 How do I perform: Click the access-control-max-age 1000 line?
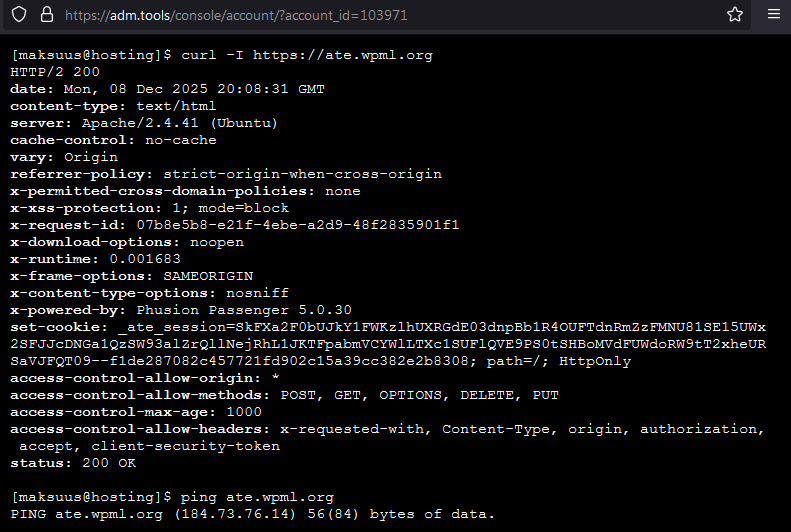(x=135, y=412)
